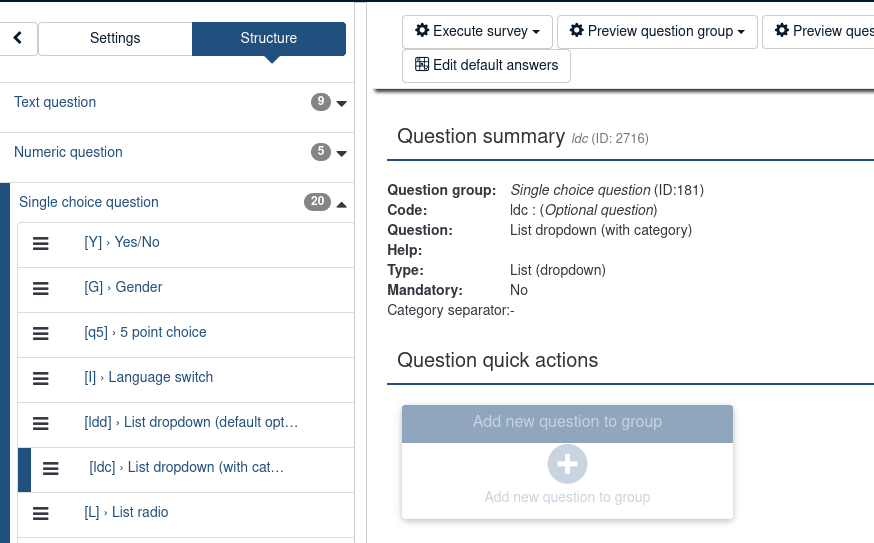
Task: Switch to the Structure tab
Action: [x=268, y=39]
